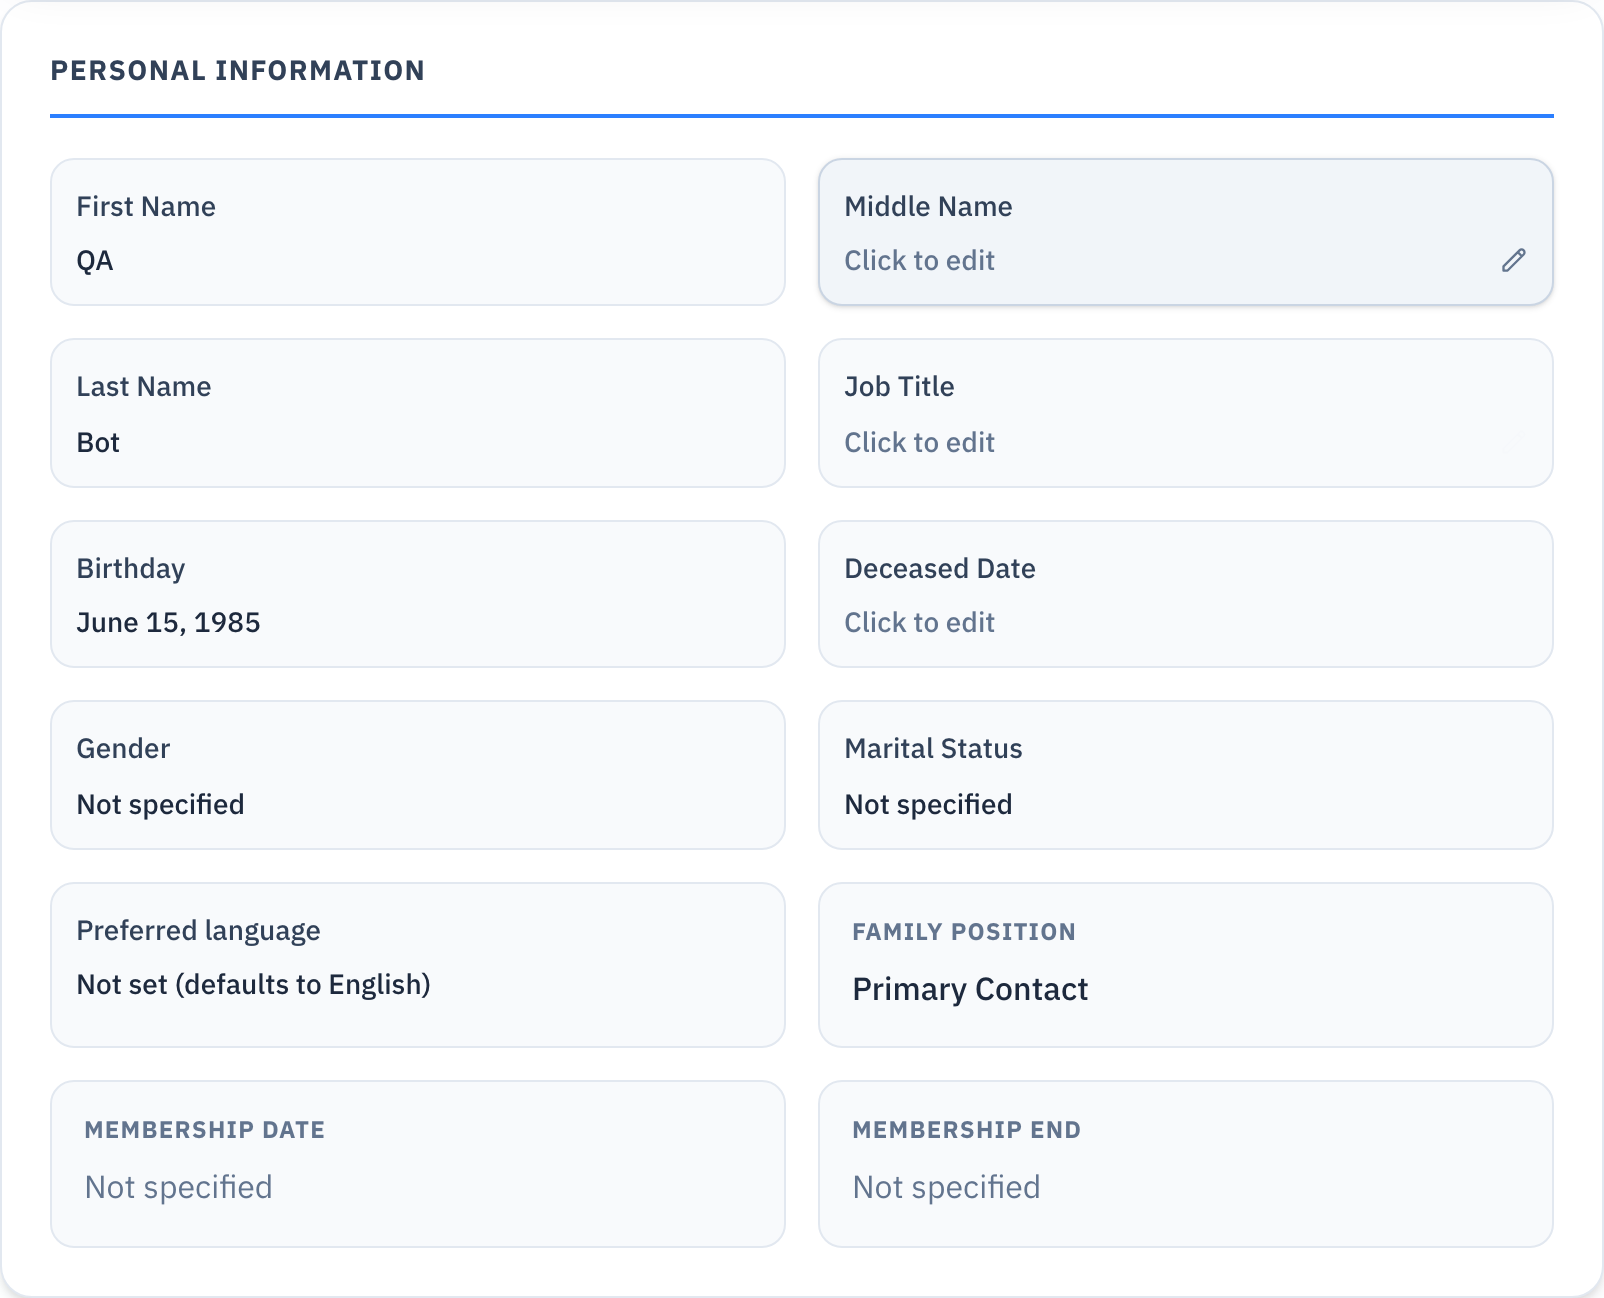1604x1298 pixels.
Task: Click the "FAMILY POSITION" label
Action: [964, 932]
